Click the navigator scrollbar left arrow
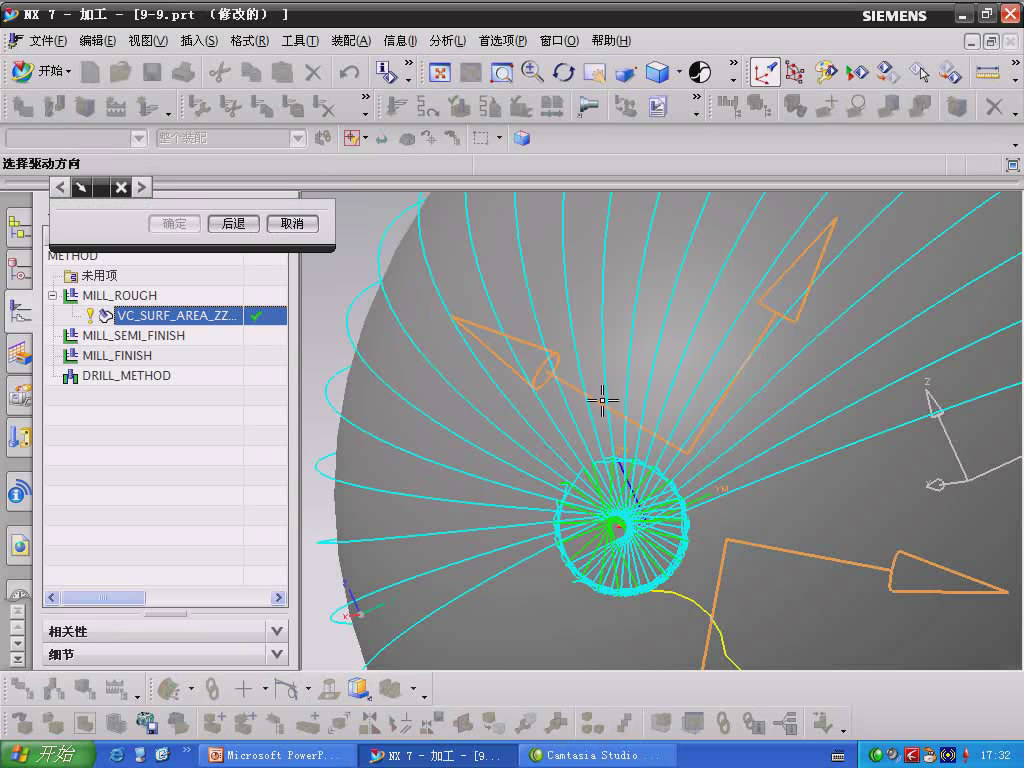Image resolution: width=1024 pixels, height=768 pixels. tap(52, 598)
